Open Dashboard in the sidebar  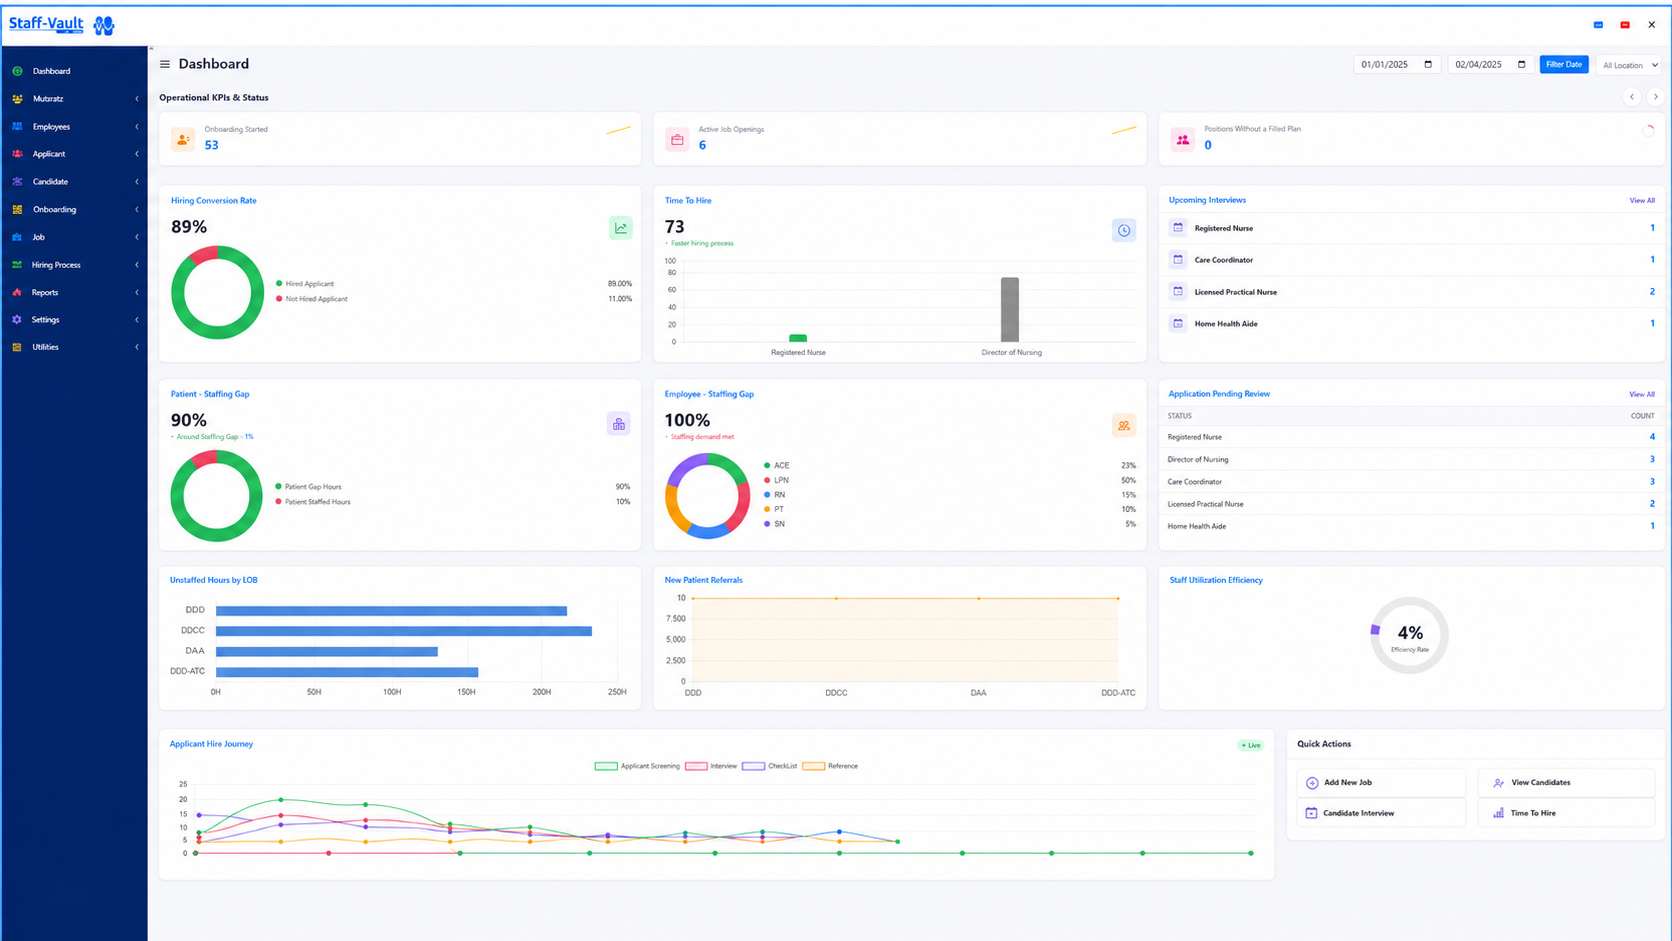click(x=75, y=71)
